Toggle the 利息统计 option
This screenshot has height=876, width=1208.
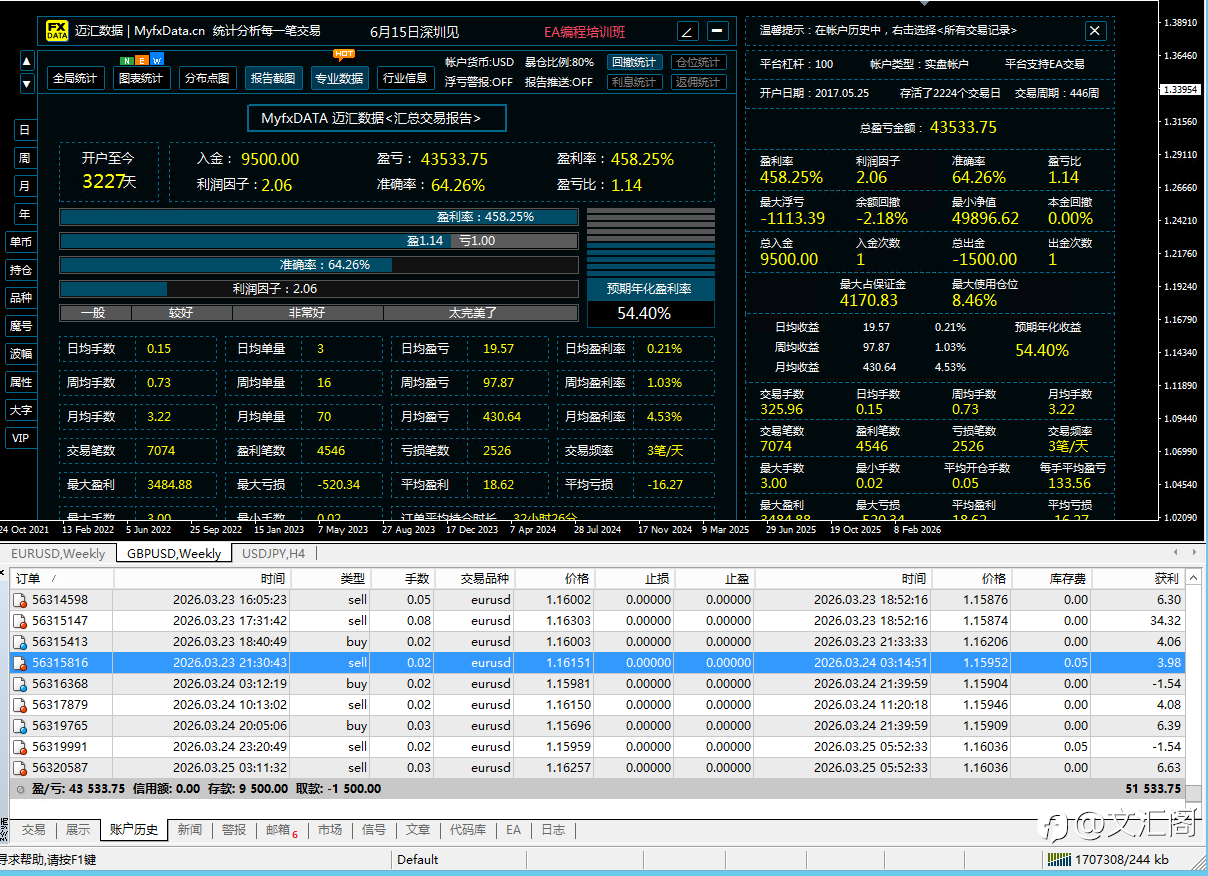(x=633, y=82)
